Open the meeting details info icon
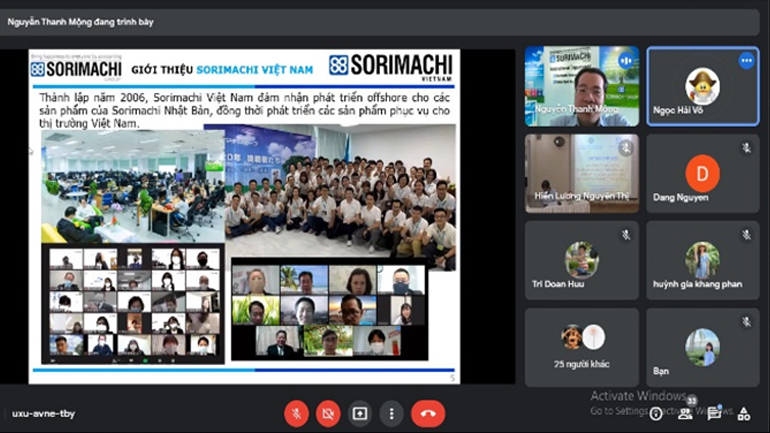 click(x=657, y=413)
